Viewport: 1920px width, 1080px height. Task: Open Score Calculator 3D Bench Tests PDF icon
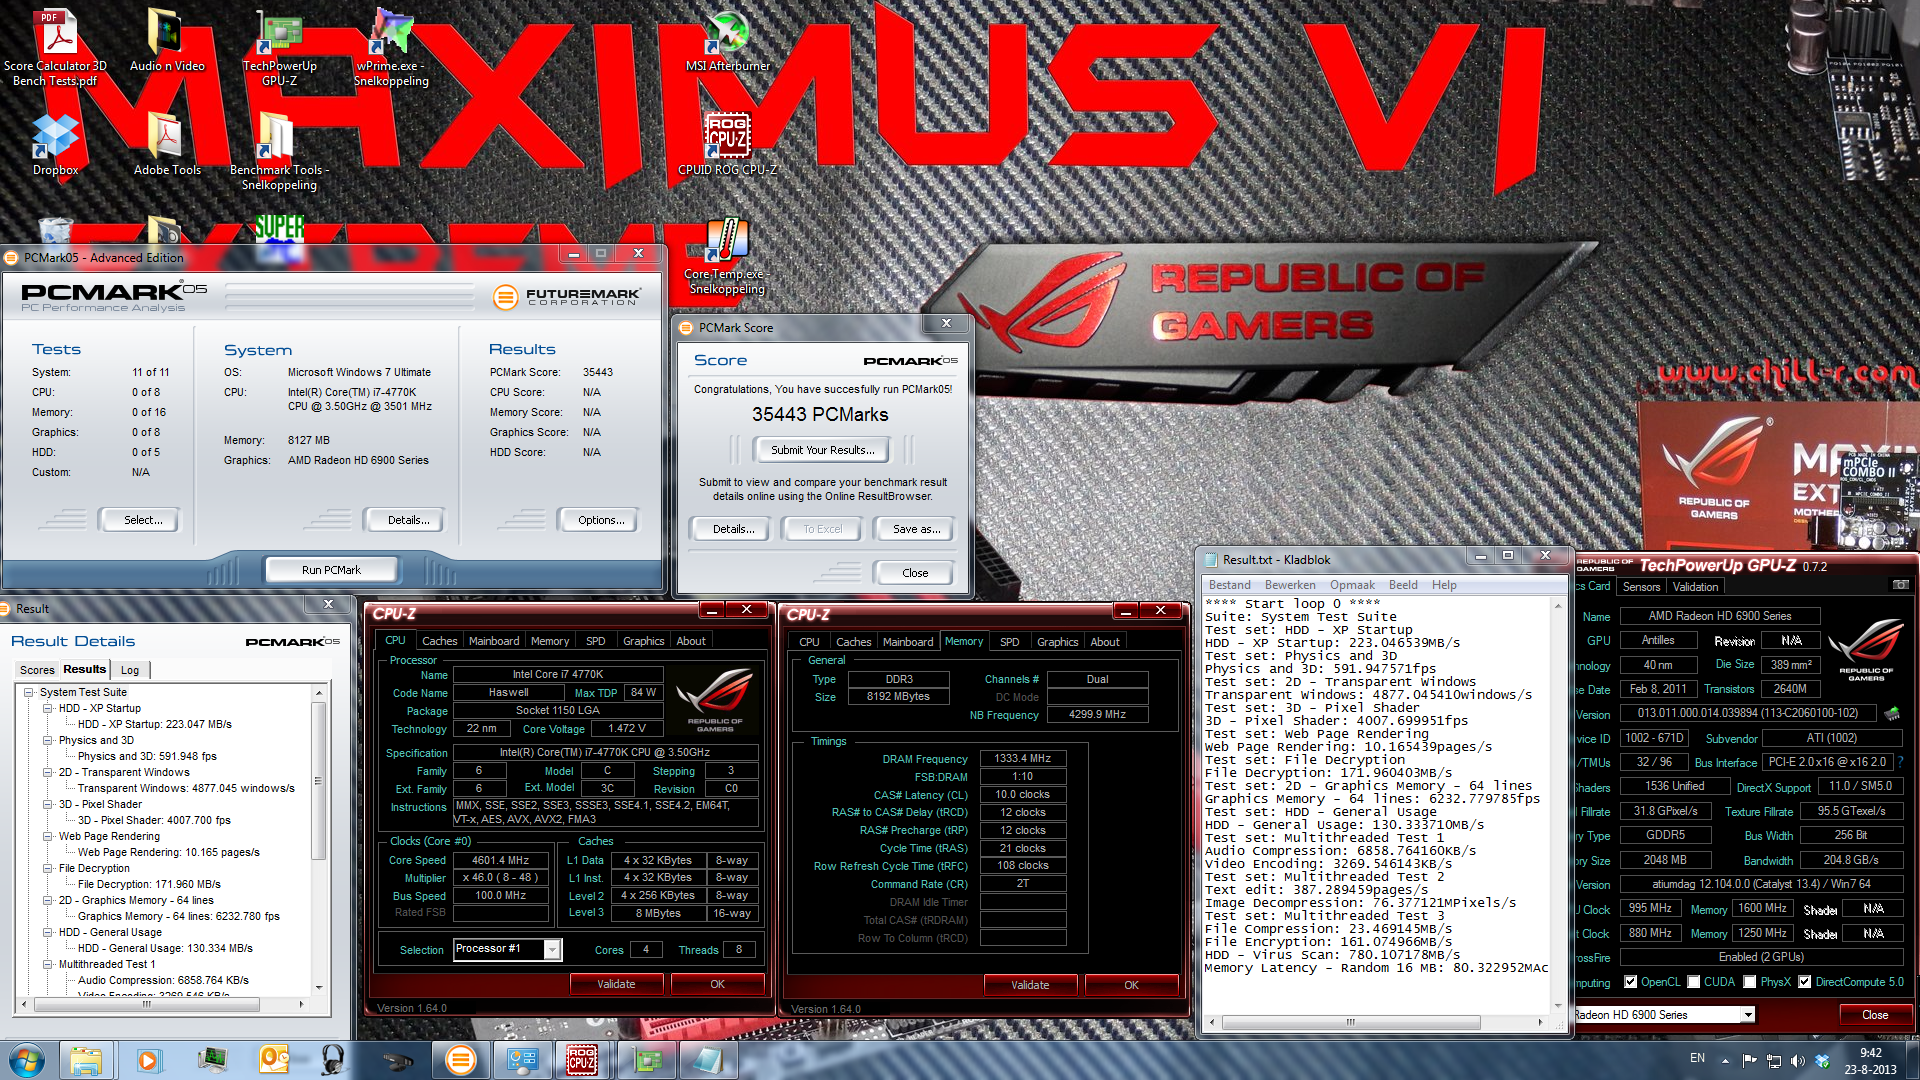click(55, 48)
